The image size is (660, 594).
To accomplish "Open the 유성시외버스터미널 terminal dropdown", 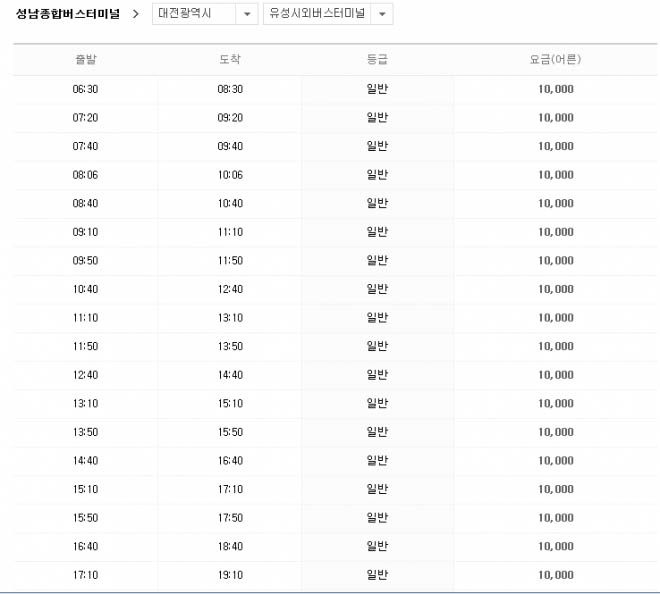I will click(x=328, y=14).
